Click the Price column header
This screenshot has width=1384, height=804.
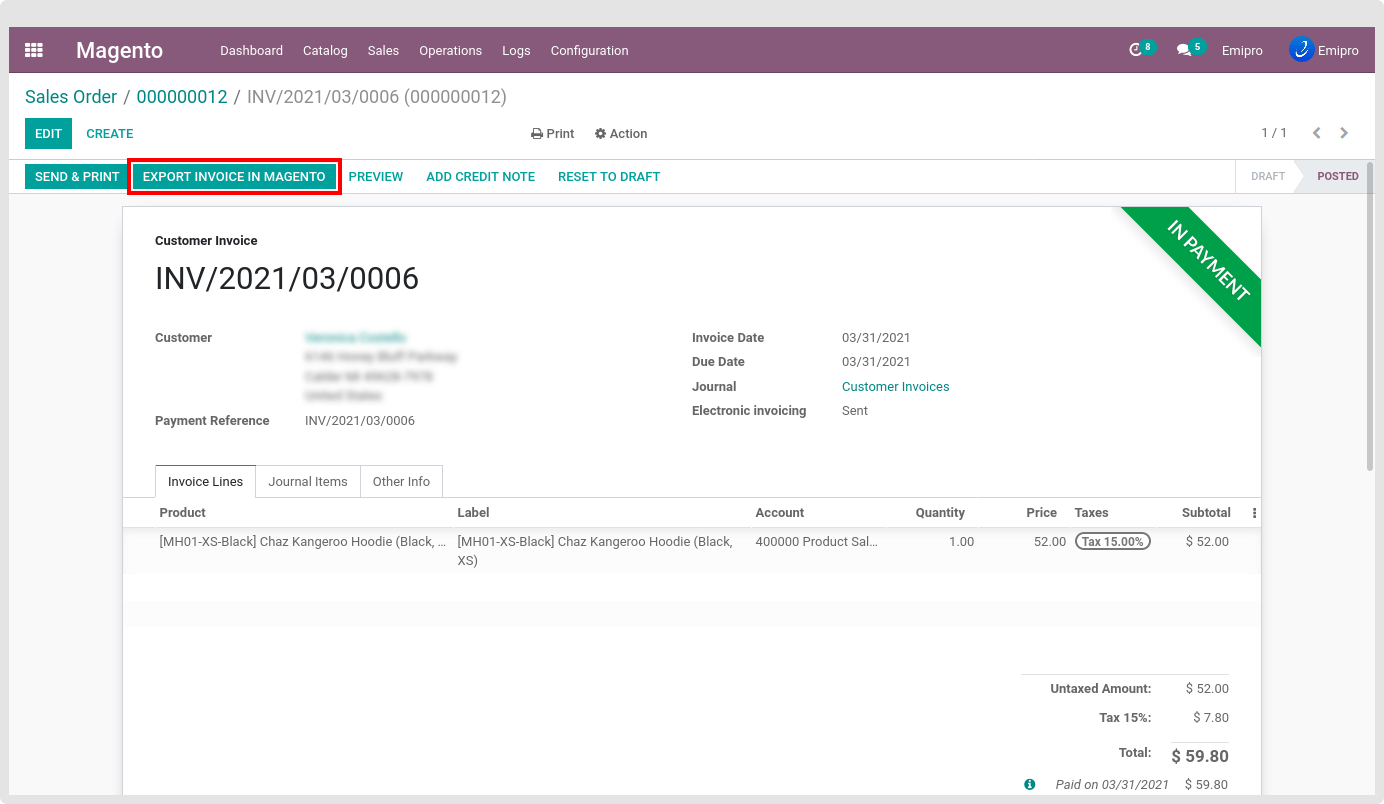[1041, 513]
